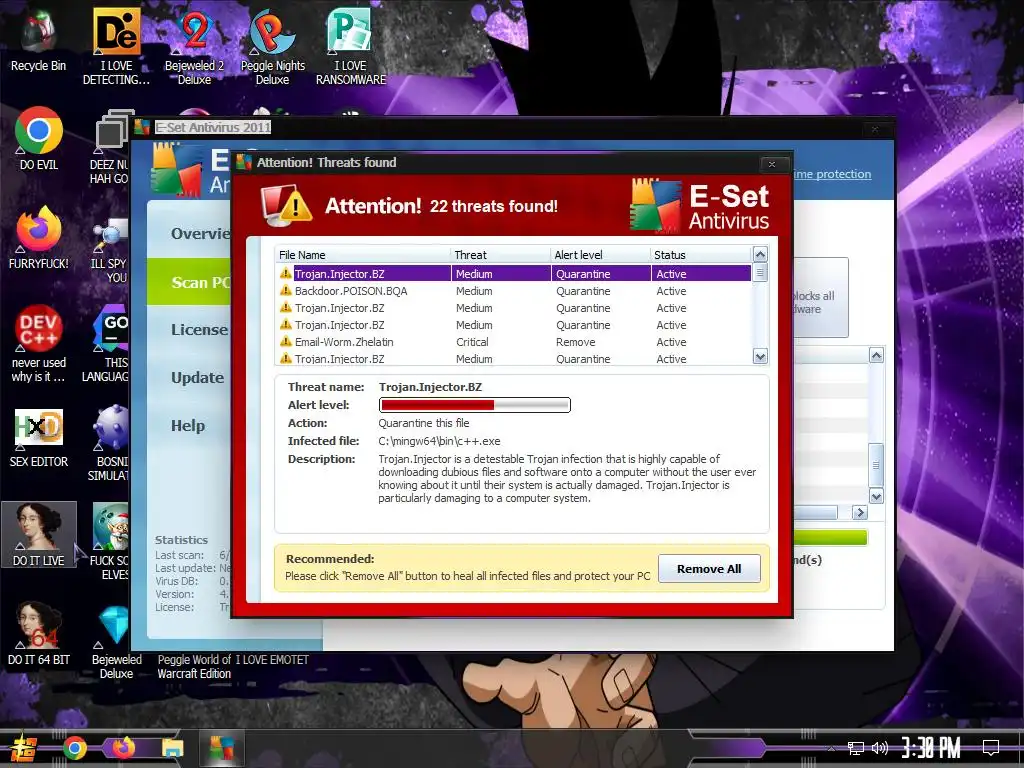The image size is (1024, 768).
Task: Open the BOSNI SIMULAT mine shortcut
Action: pyautogui.click(x=110, y=443)
